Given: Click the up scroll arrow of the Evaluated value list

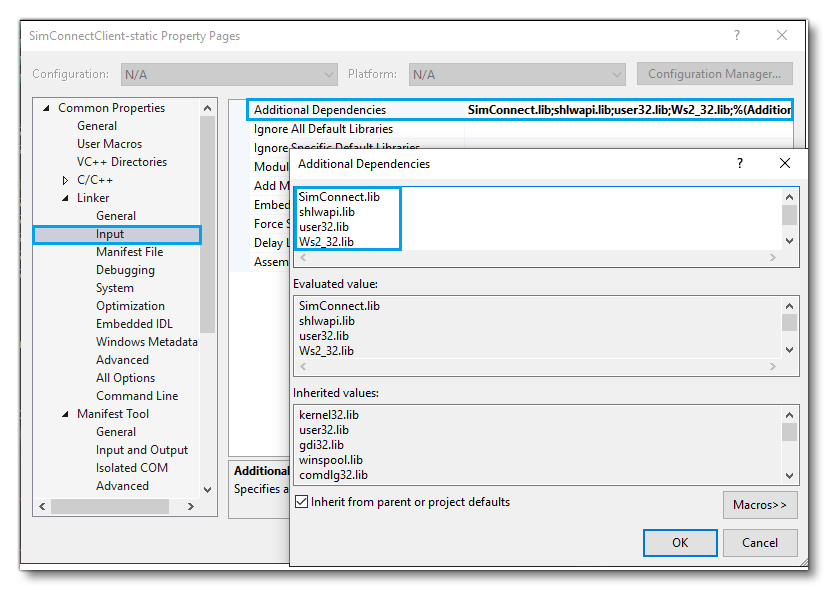Looking at the screenshot, I should tap(790, 305).
